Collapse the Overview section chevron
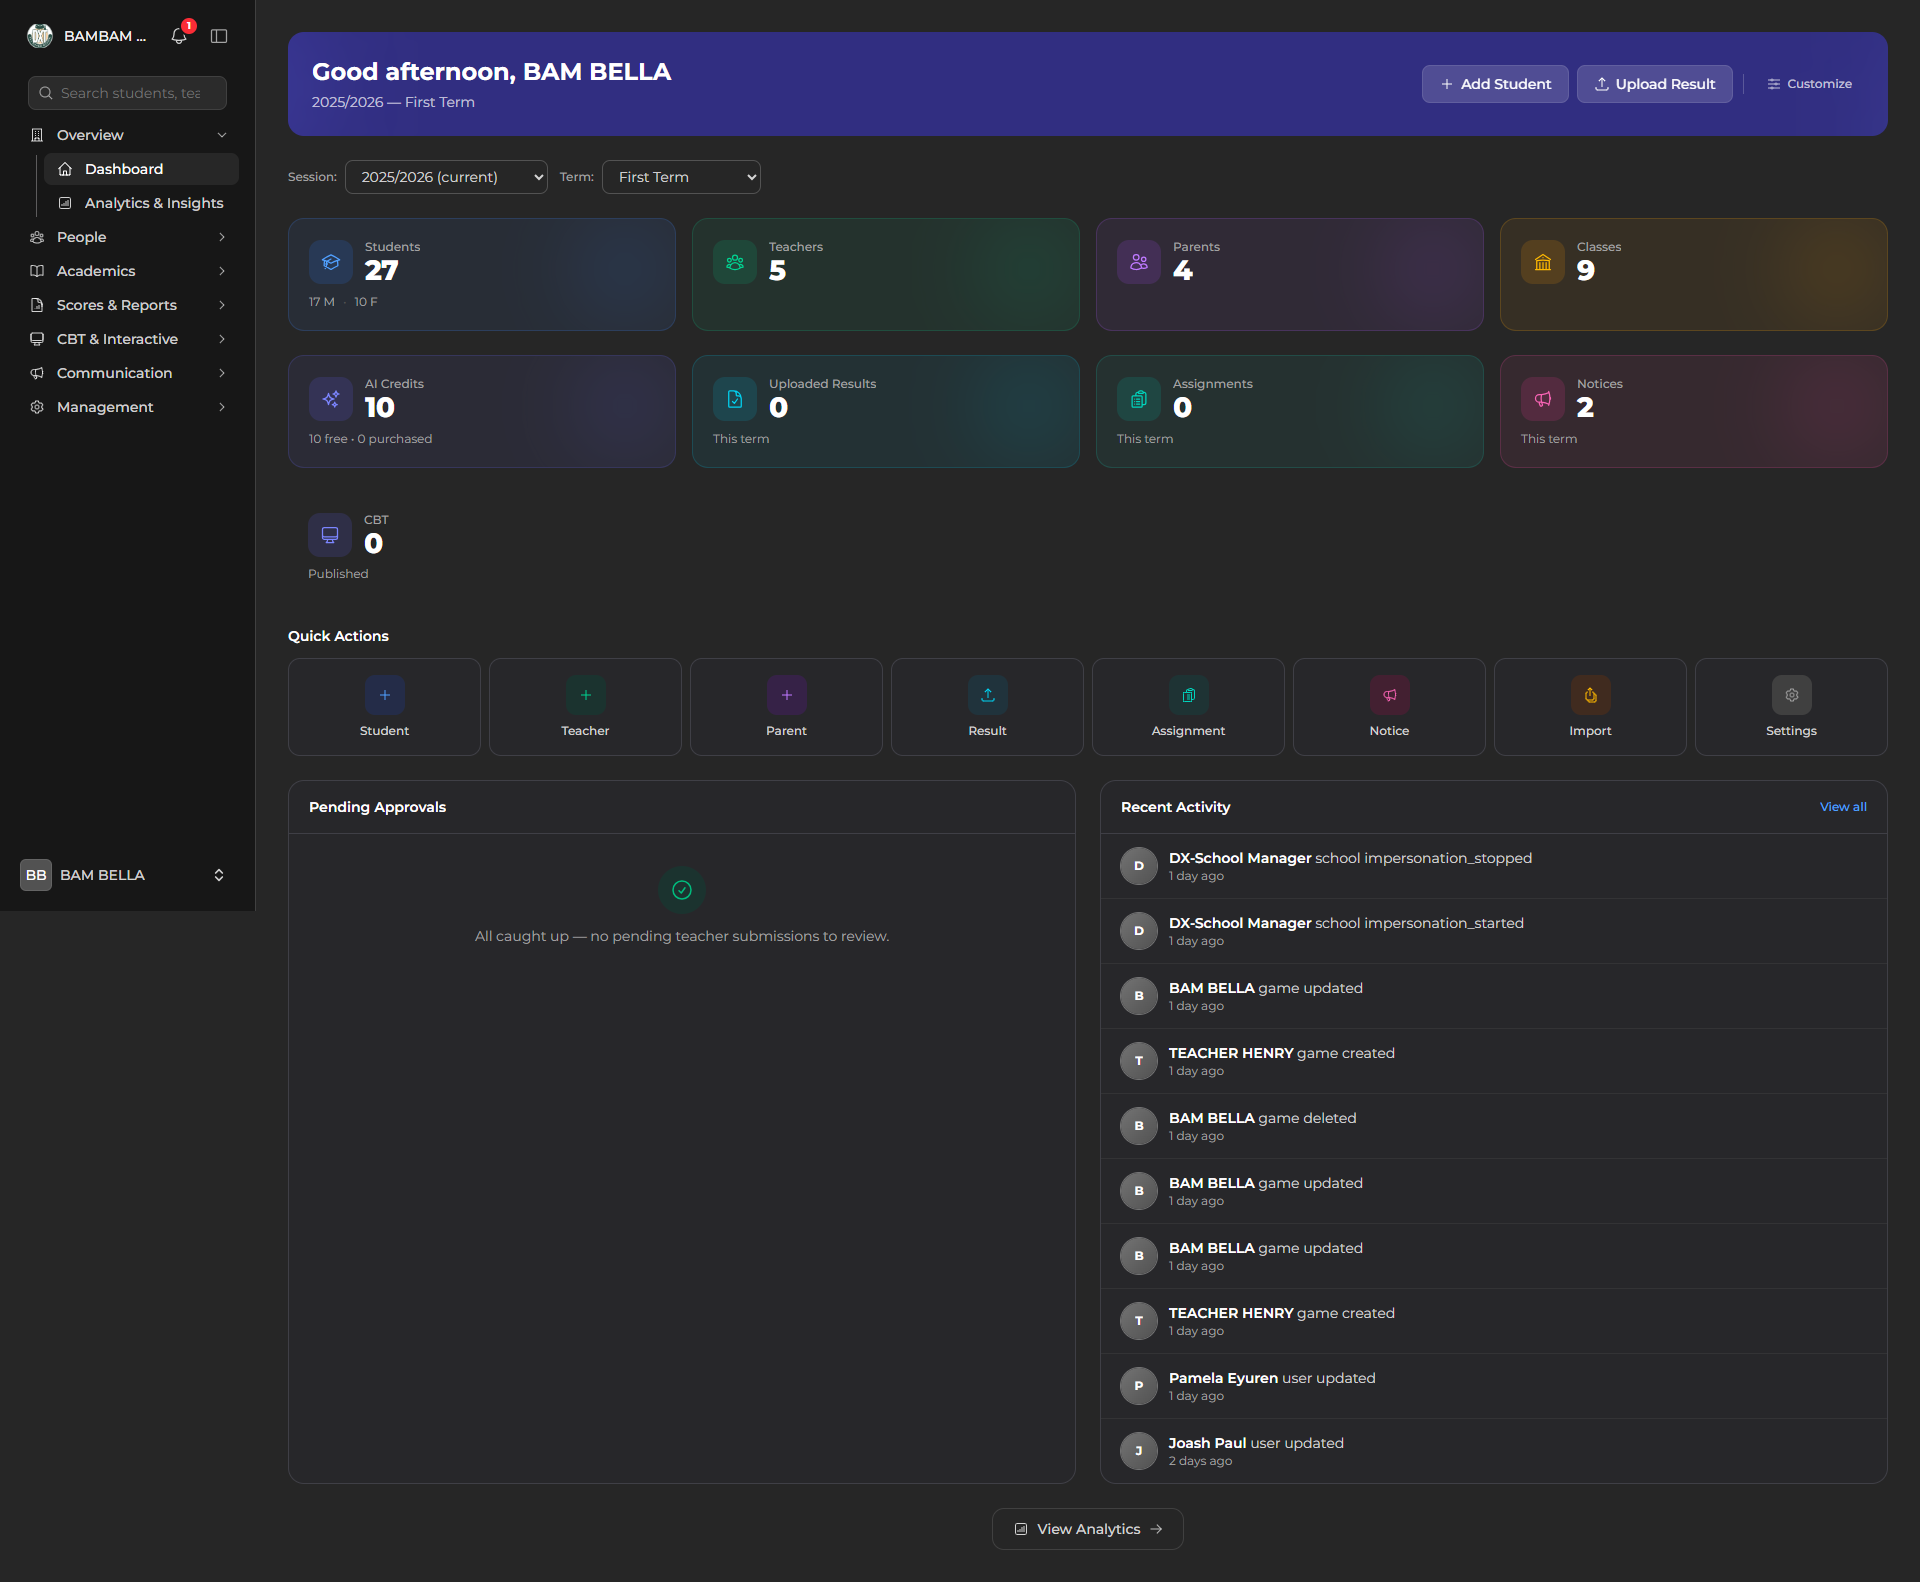The height and width of the screenshot is (1582, 1920). pos(222,135)
